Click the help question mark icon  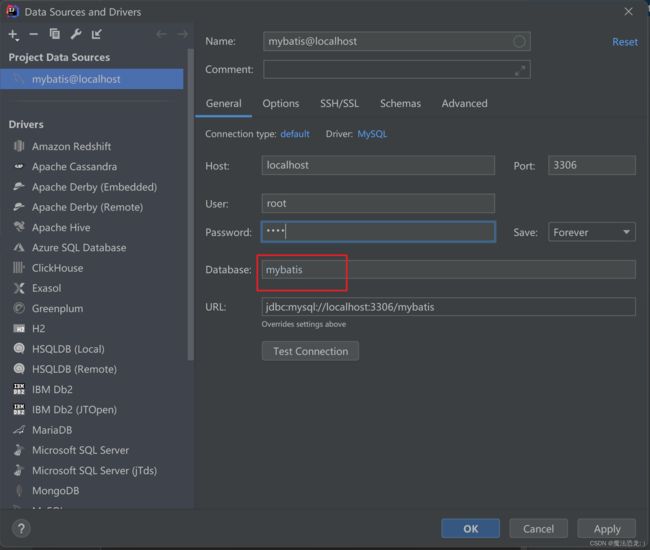21,528
